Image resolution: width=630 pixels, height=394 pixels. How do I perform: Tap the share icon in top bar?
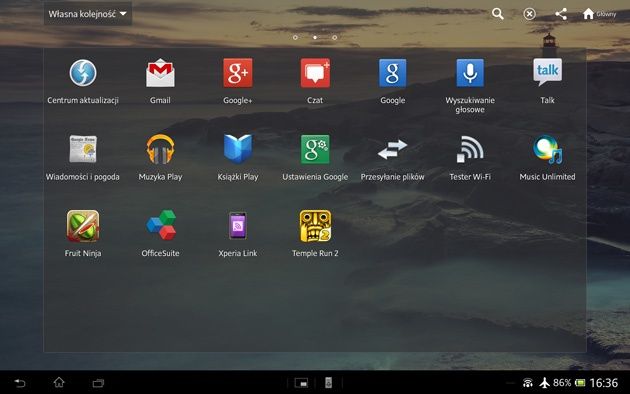[561, 14]
